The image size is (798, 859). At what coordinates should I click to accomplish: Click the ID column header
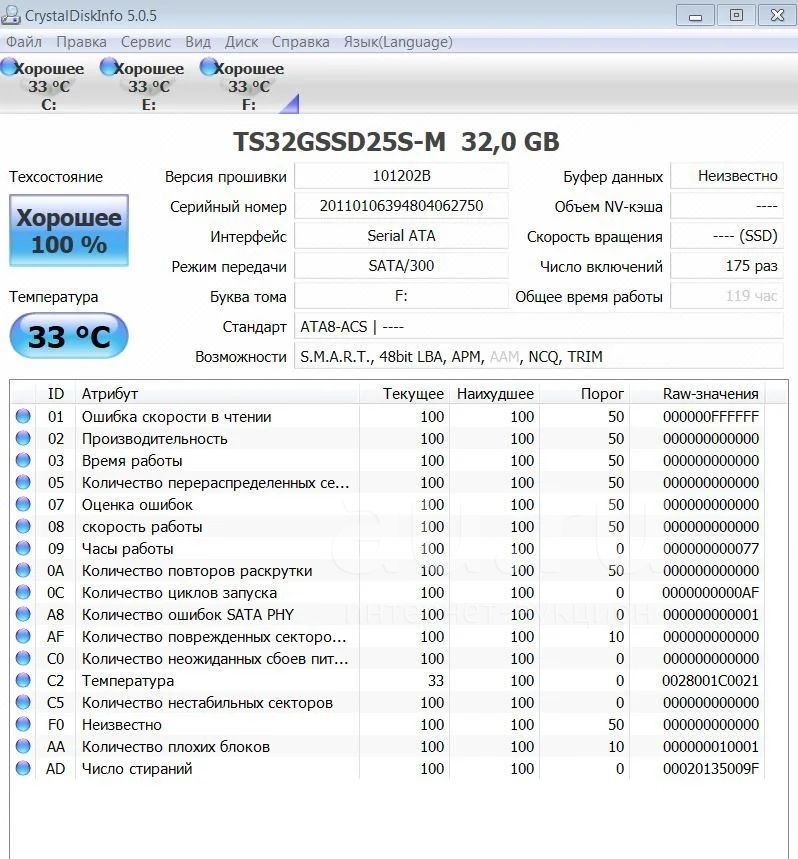point(56,393)
